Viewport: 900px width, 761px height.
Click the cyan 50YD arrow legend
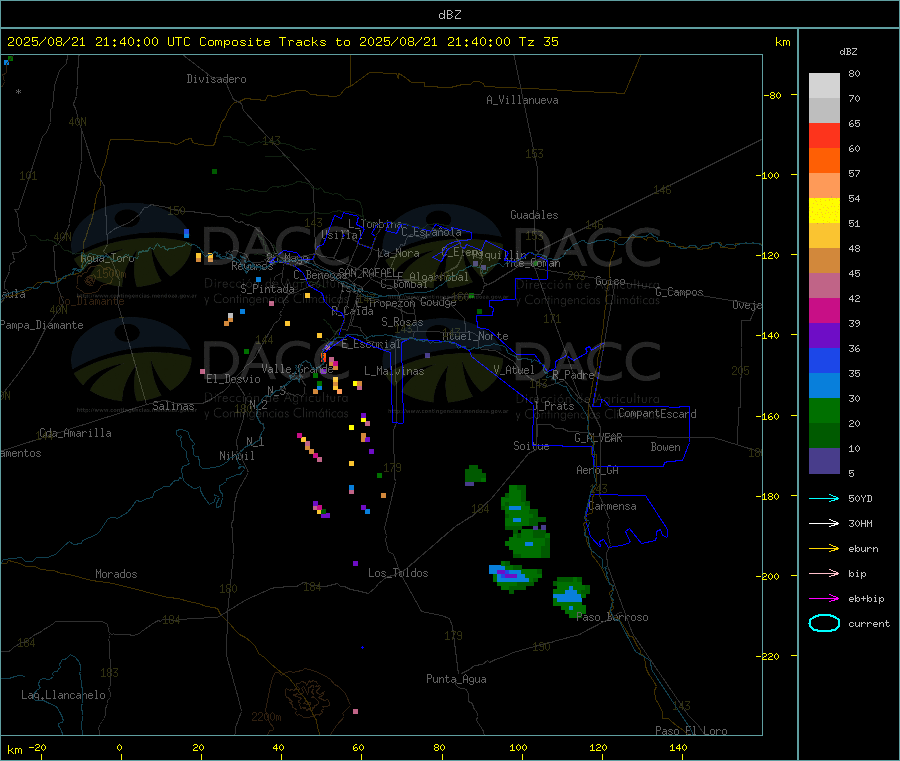coord(824,498)
